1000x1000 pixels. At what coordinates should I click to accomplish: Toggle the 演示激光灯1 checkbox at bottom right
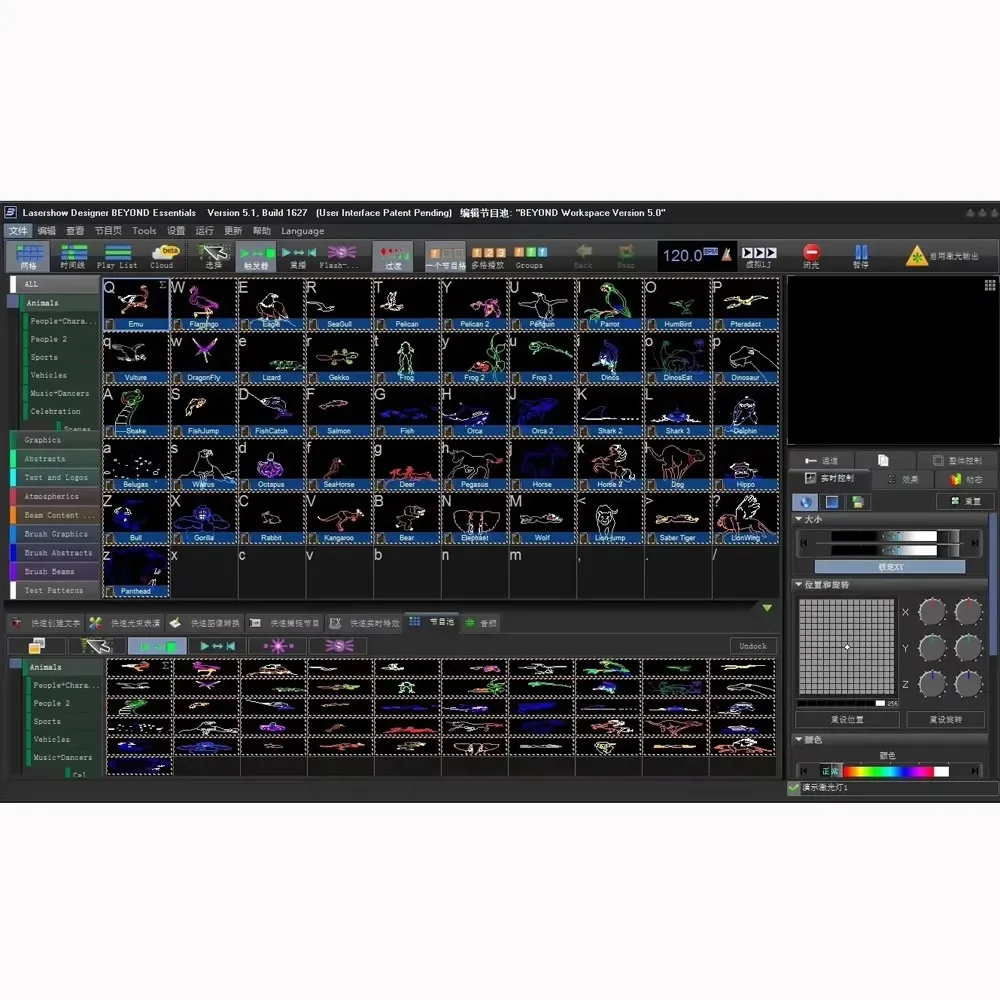click(x=794, y=788)
